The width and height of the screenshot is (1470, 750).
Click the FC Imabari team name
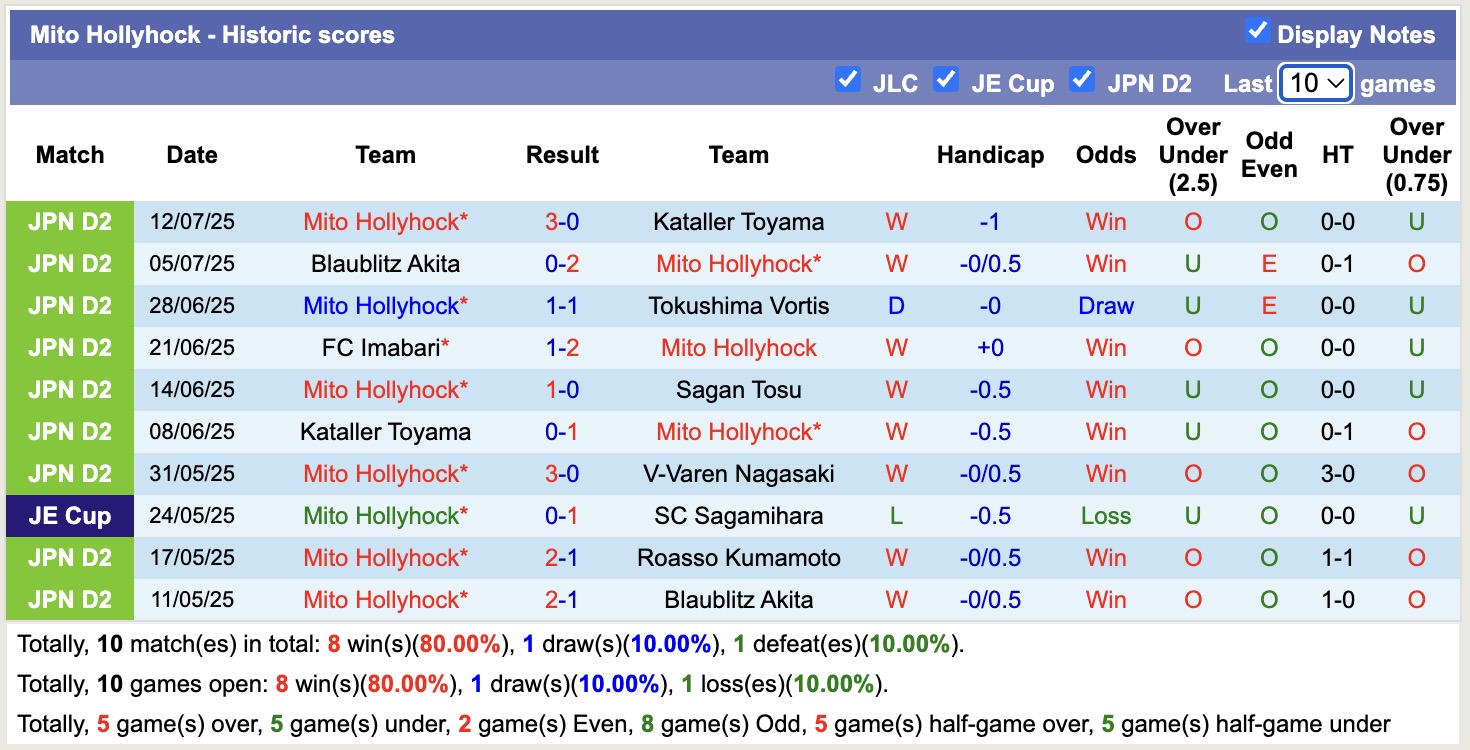[383, 348]
